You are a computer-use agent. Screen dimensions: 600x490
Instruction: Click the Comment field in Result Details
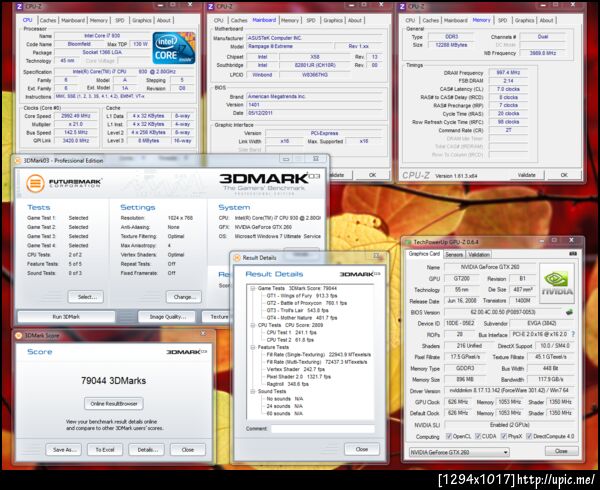pyautogui.click(x=323, y=429)
